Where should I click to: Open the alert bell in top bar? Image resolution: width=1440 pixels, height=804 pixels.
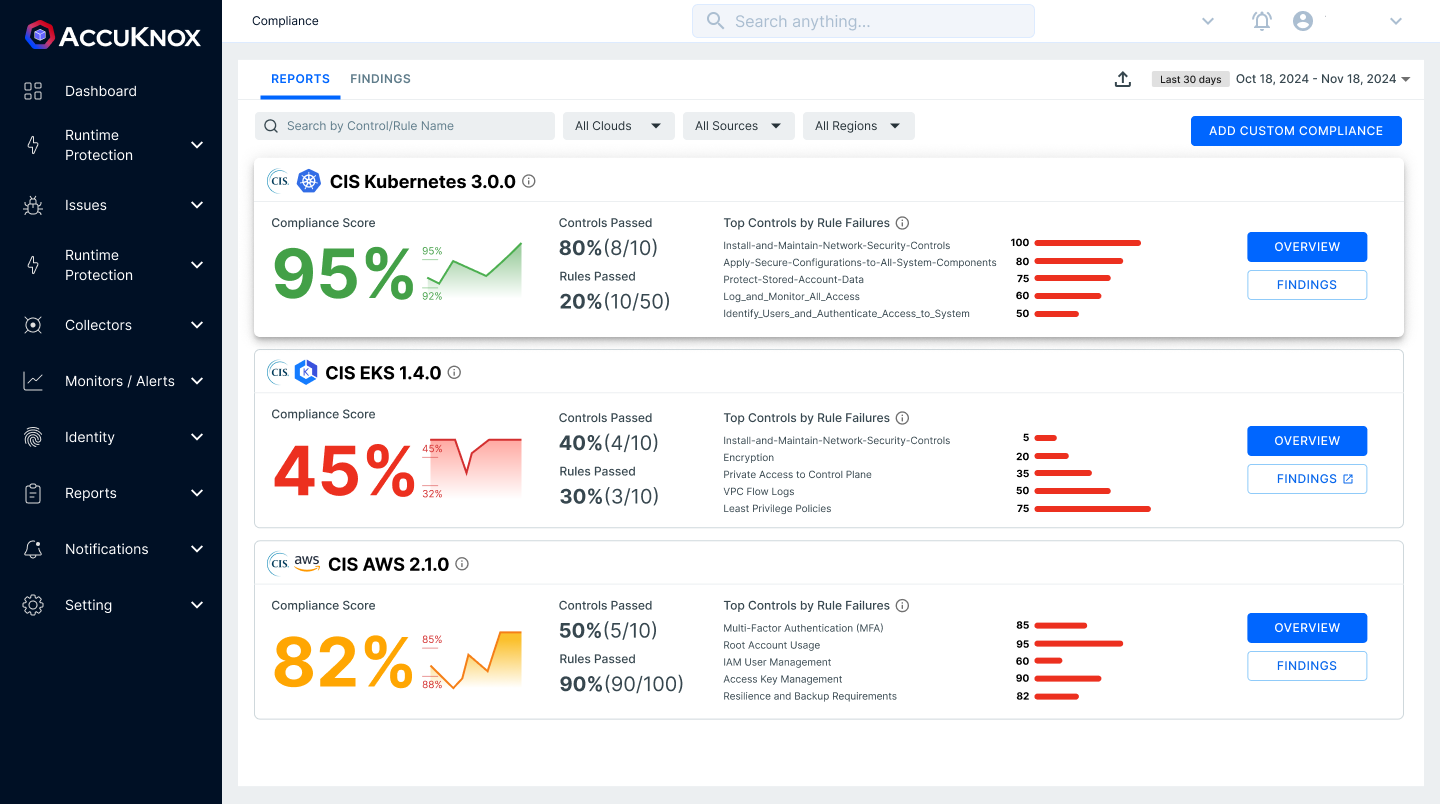click(x=1262, y=21)
